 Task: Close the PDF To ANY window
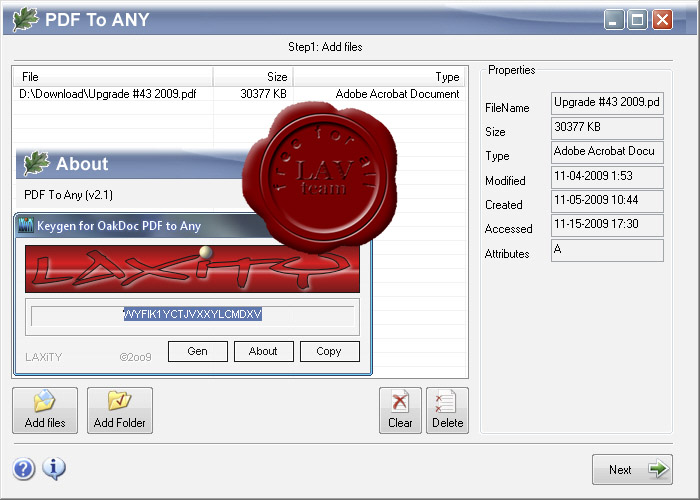click(662, 20)
